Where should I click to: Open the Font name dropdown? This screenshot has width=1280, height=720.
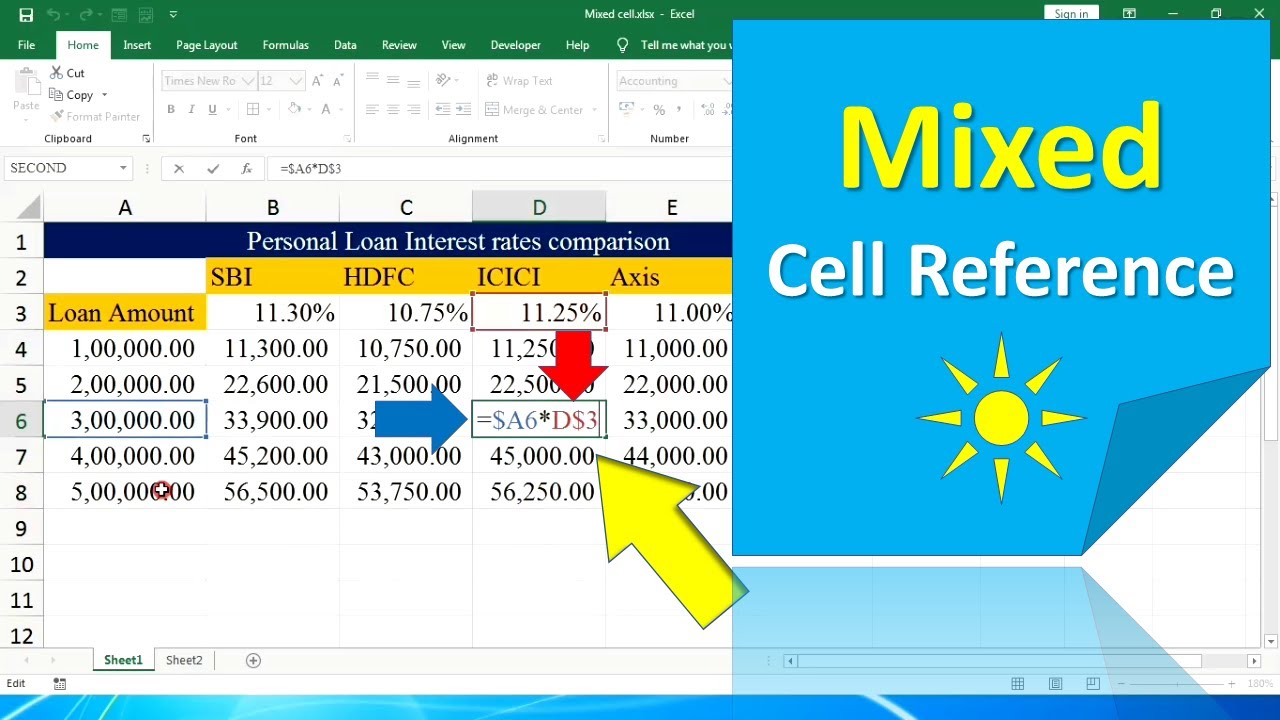coord(246,81)
